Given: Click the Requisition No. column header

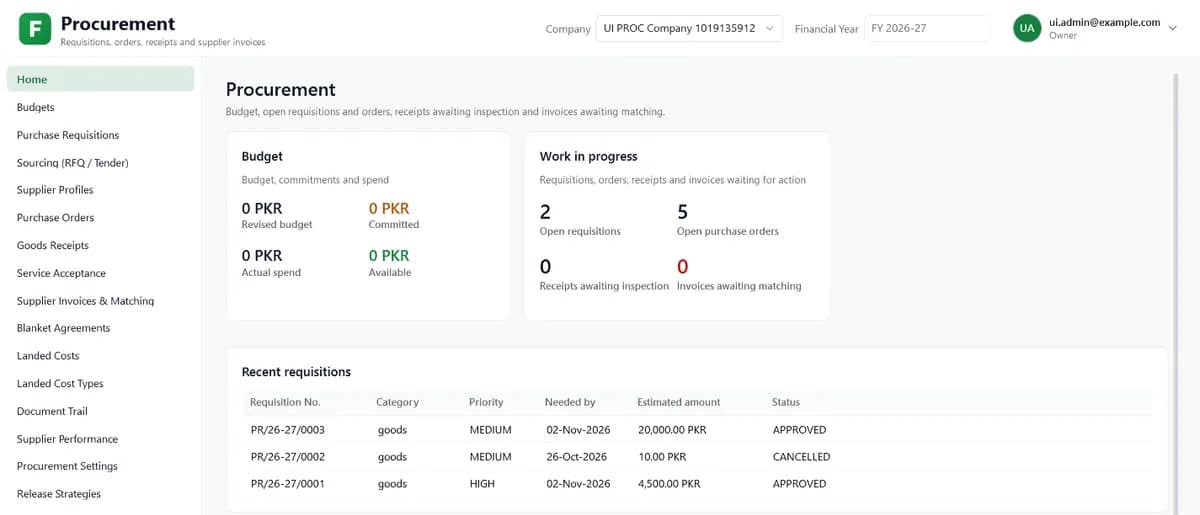Looking at the screenshot, I should click(x=285, y=402).
